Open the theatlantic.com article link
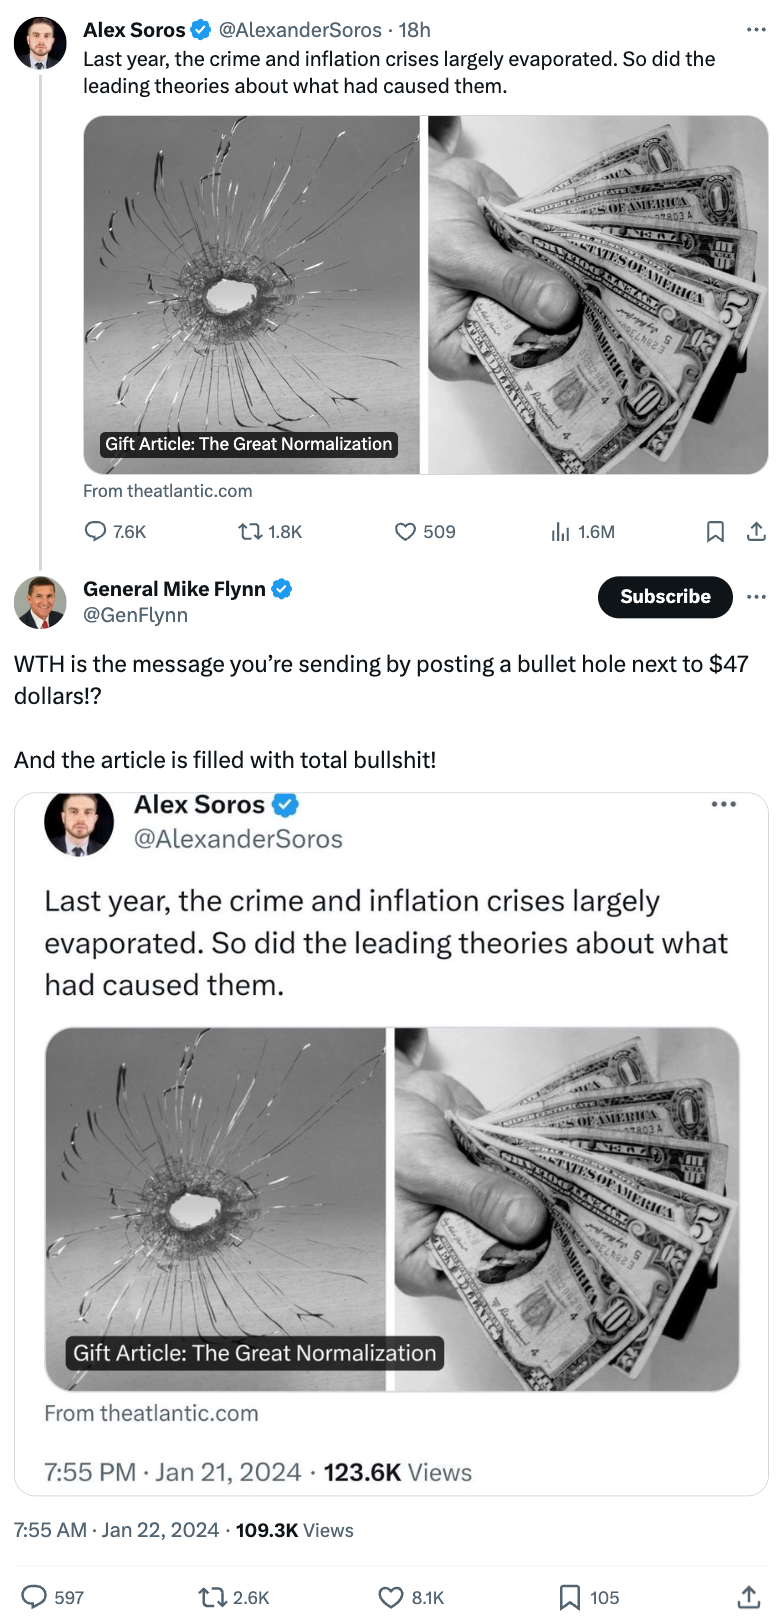Viewport: 780px width, 1622px height. (167, 490)
